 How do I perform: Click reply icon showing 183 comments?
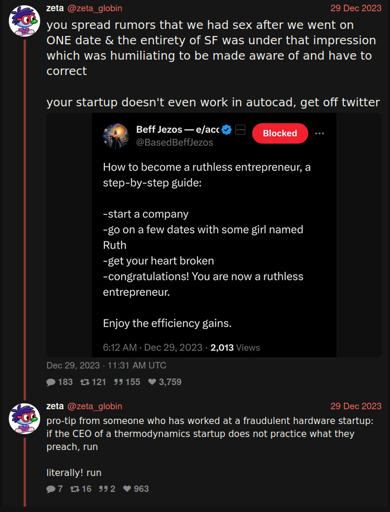pyautogui.click(x=51, y=382)
